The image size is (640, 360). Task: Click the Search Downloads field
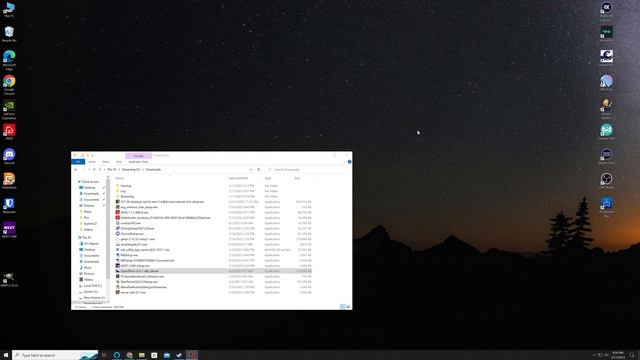coord(307,169)
